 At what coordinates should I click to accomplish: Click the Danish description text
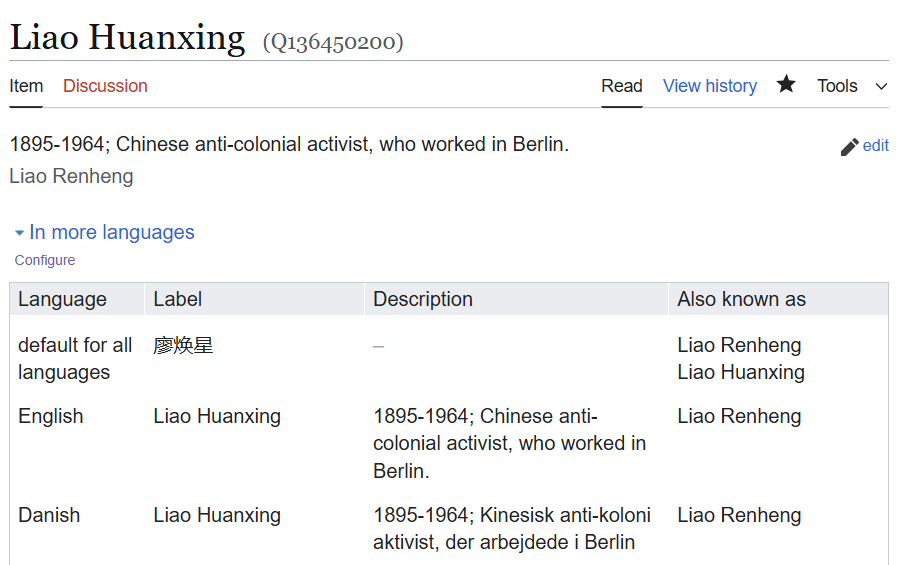[x=511, y=529]
